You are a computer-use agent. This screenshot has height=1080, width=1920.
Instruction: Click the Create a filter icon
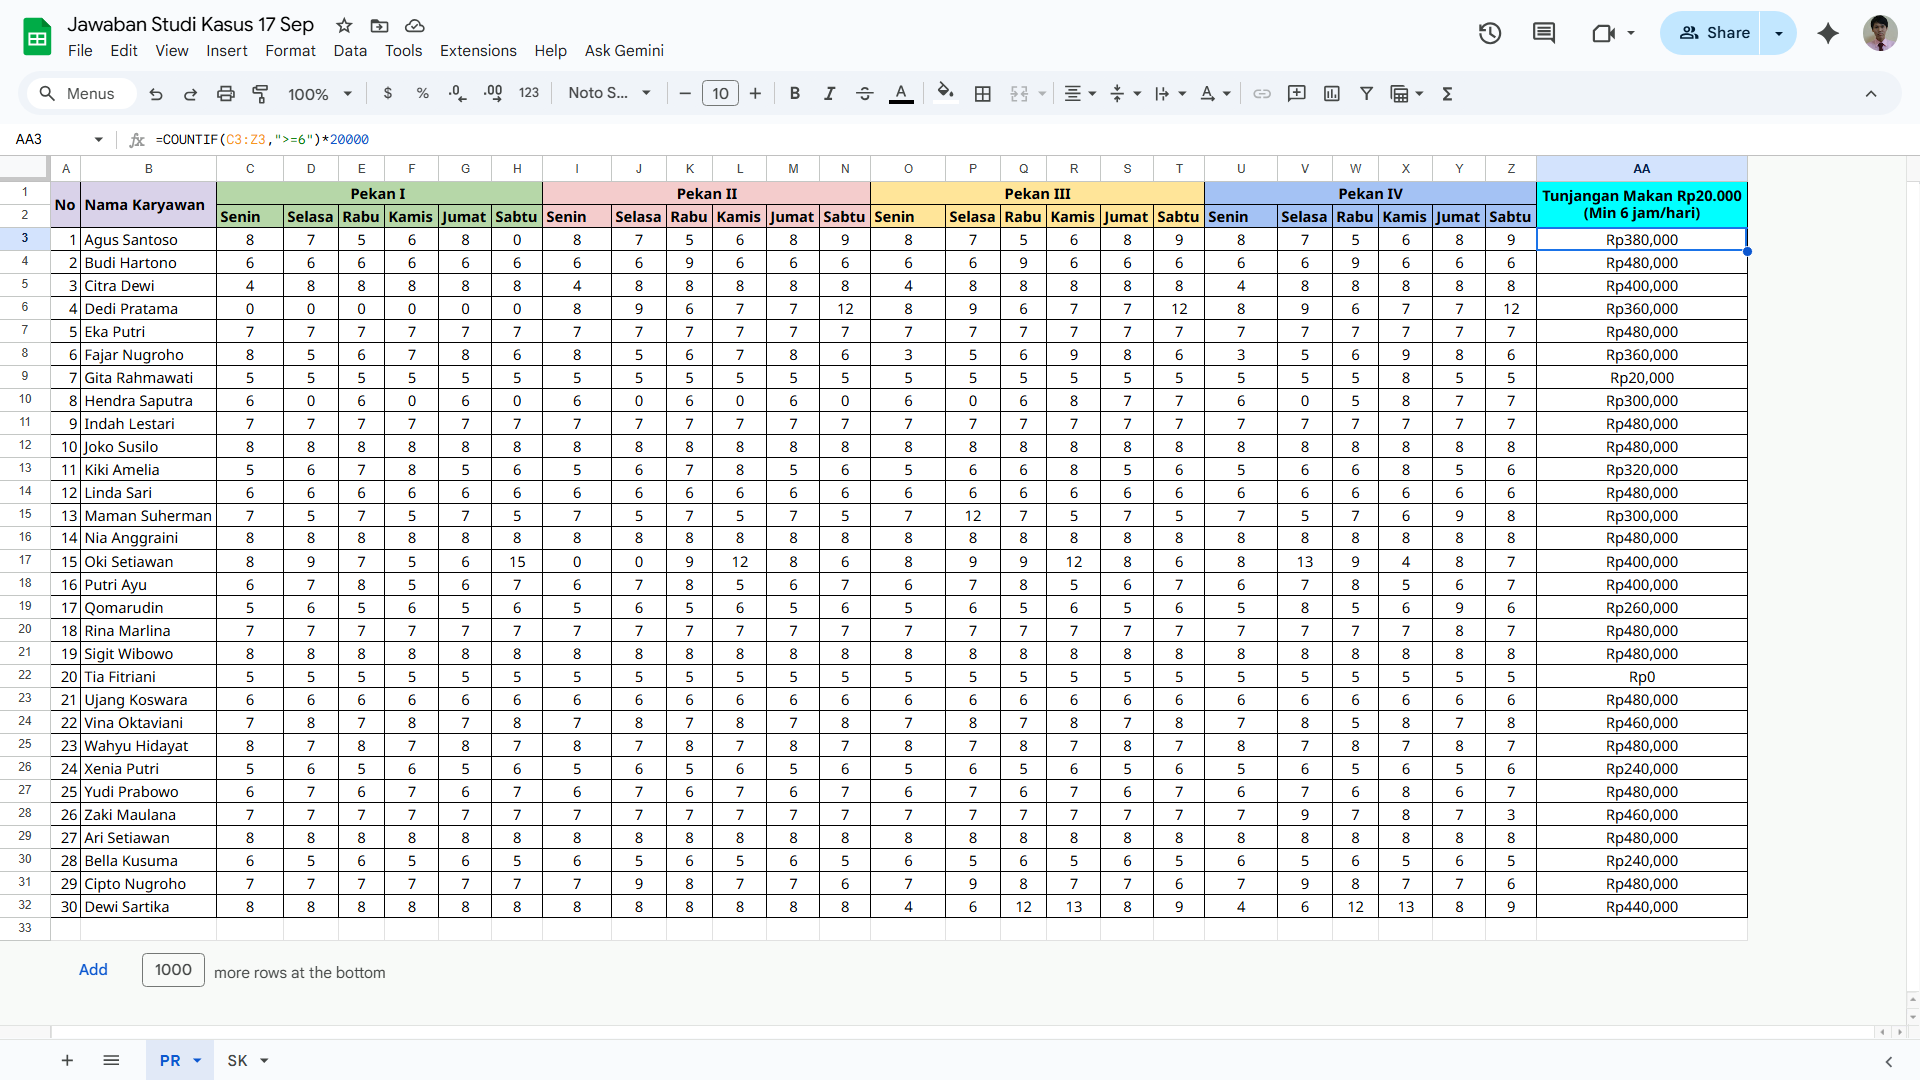point(1366,94)
